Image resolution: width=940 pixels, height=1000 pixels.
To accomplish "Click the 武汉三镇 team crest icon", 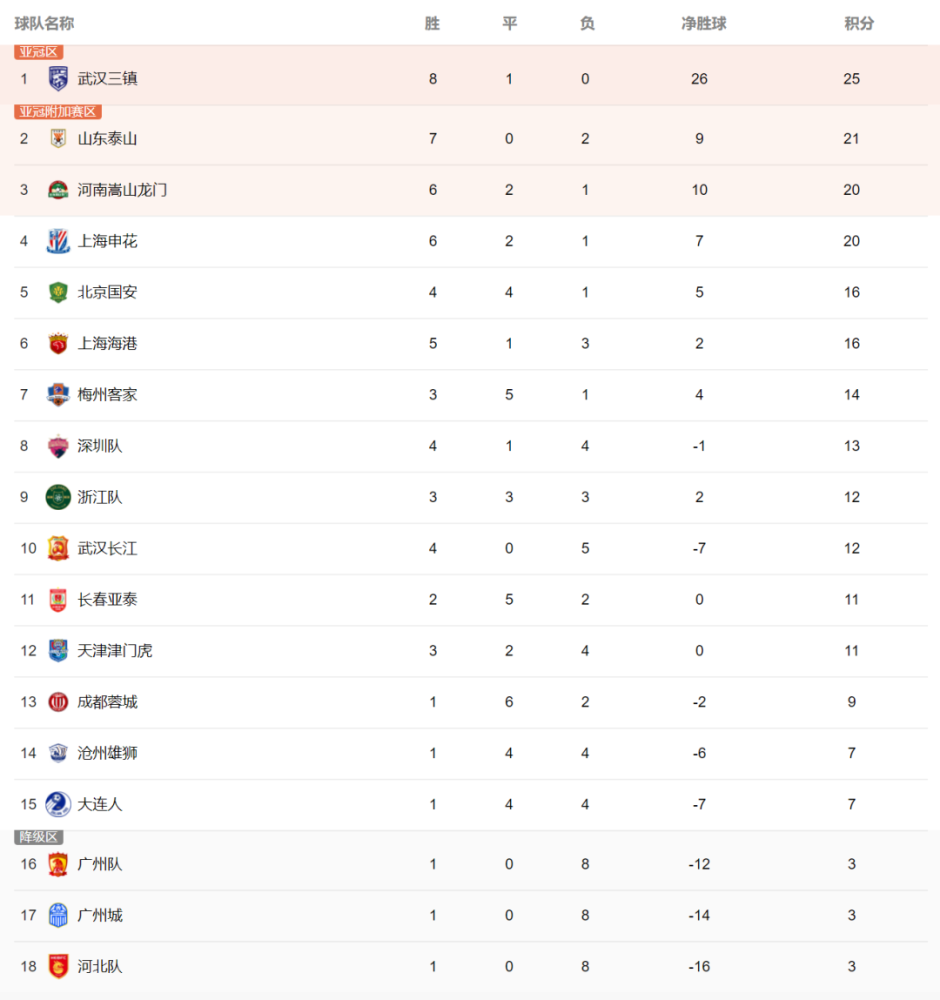I will (x=58, y=78).
